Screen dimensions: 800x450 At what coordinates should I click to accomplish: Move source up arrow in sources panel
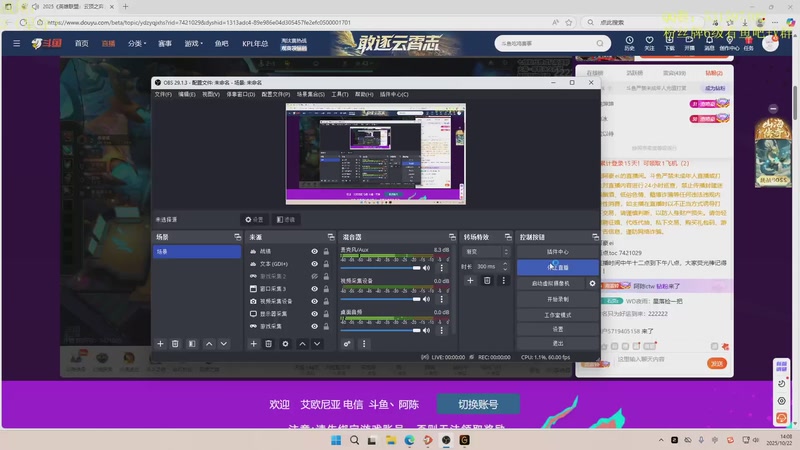303,344
